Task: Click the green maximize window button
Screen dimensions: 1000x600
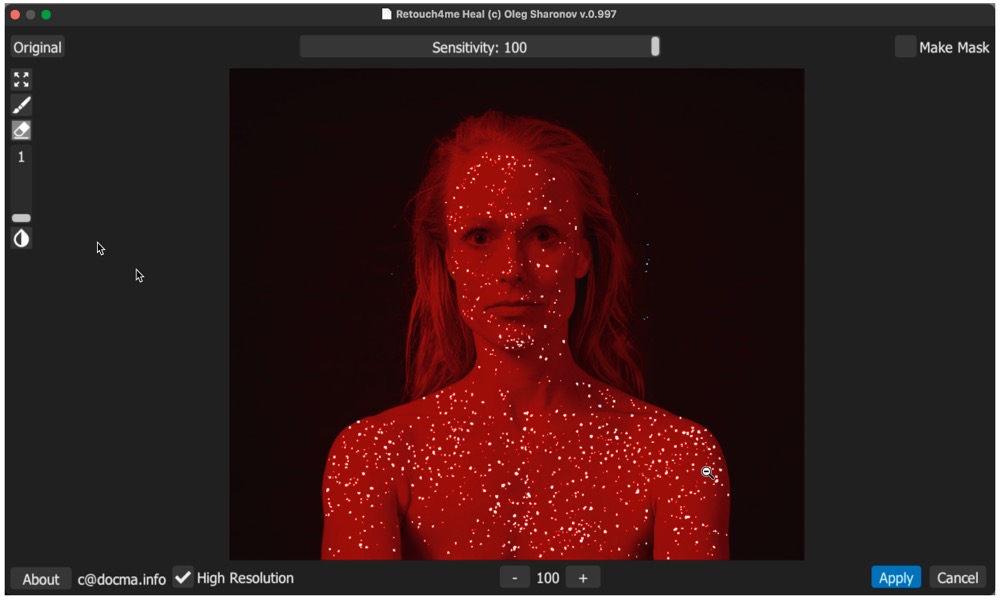Action: (x=46, y=14)
